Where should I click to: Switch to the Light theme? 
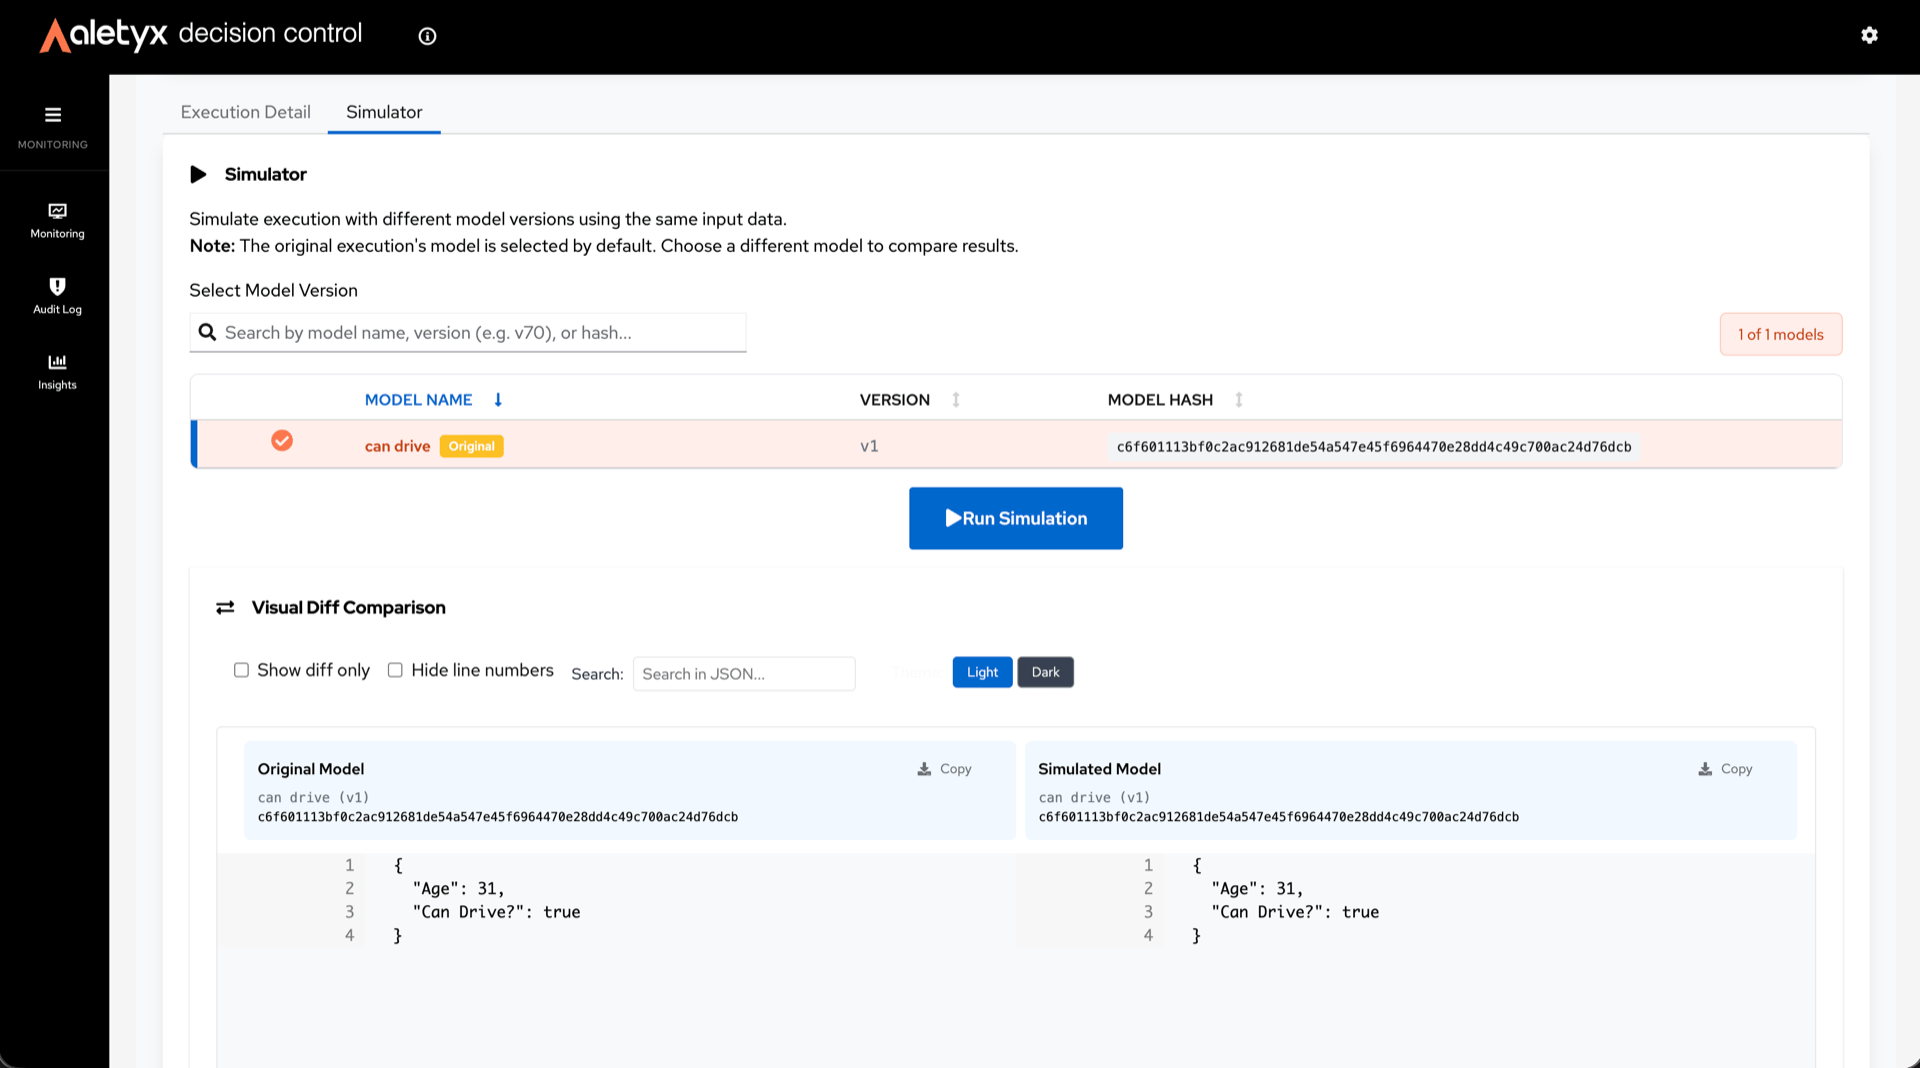point(982,672)
